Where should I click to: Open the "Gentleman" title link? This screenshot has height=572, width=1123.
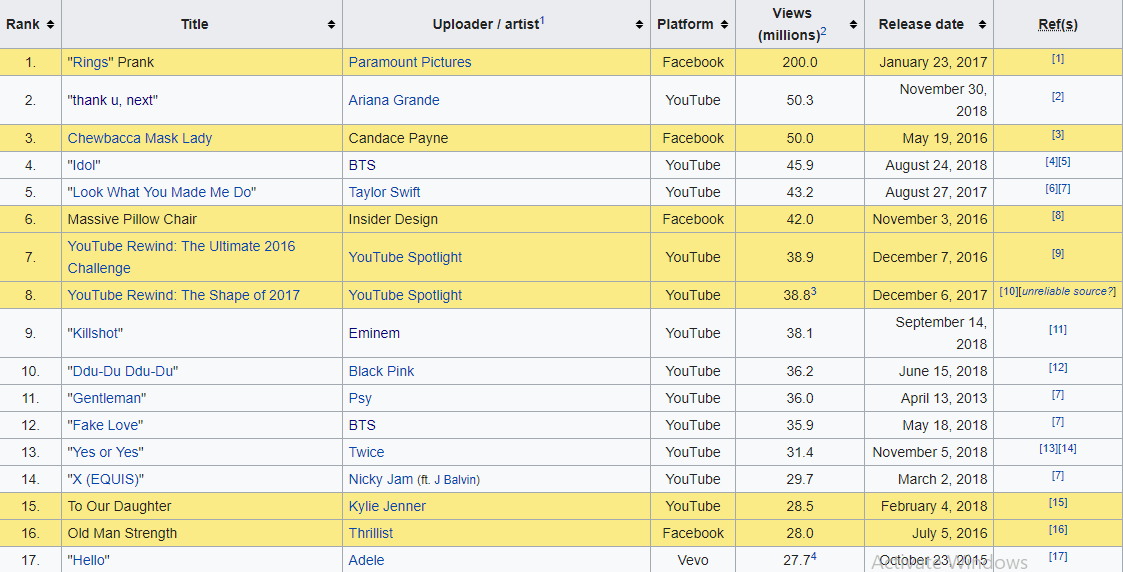point(107,398)
